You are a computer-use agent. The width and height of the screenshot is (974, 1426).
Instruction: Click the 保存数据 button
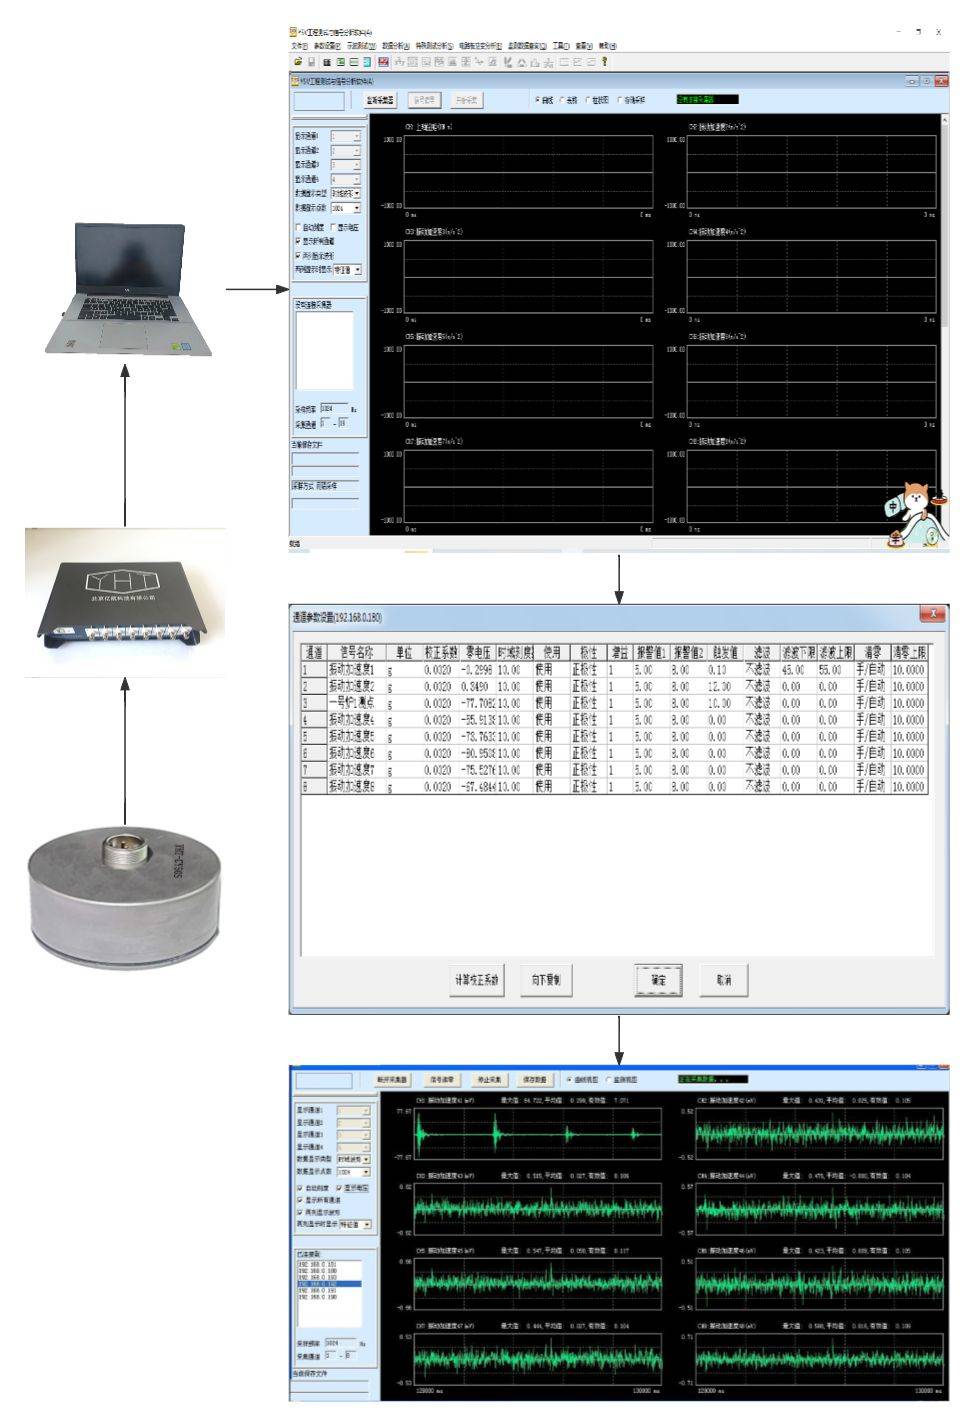pos(535,1080)
